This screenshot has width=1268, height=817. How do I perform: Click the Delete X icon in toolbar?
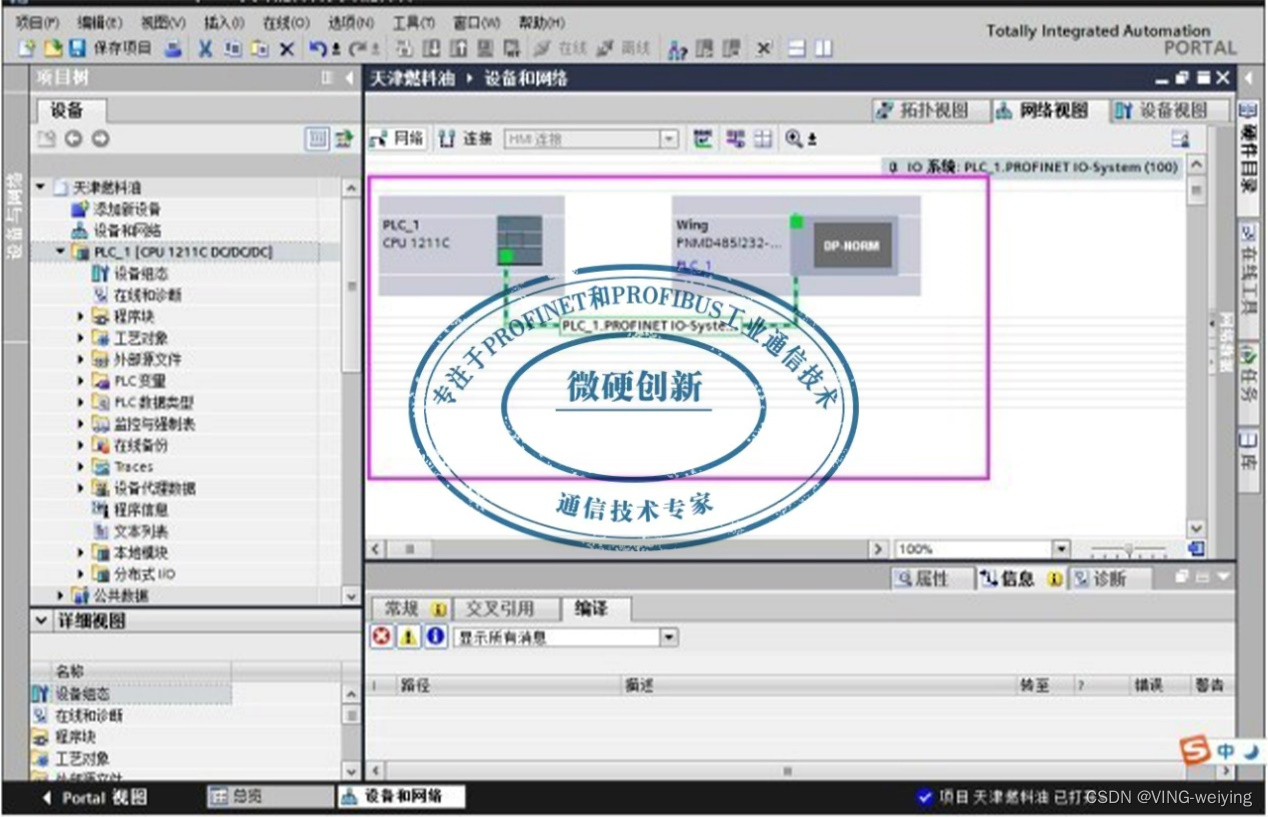coord(287,48)
